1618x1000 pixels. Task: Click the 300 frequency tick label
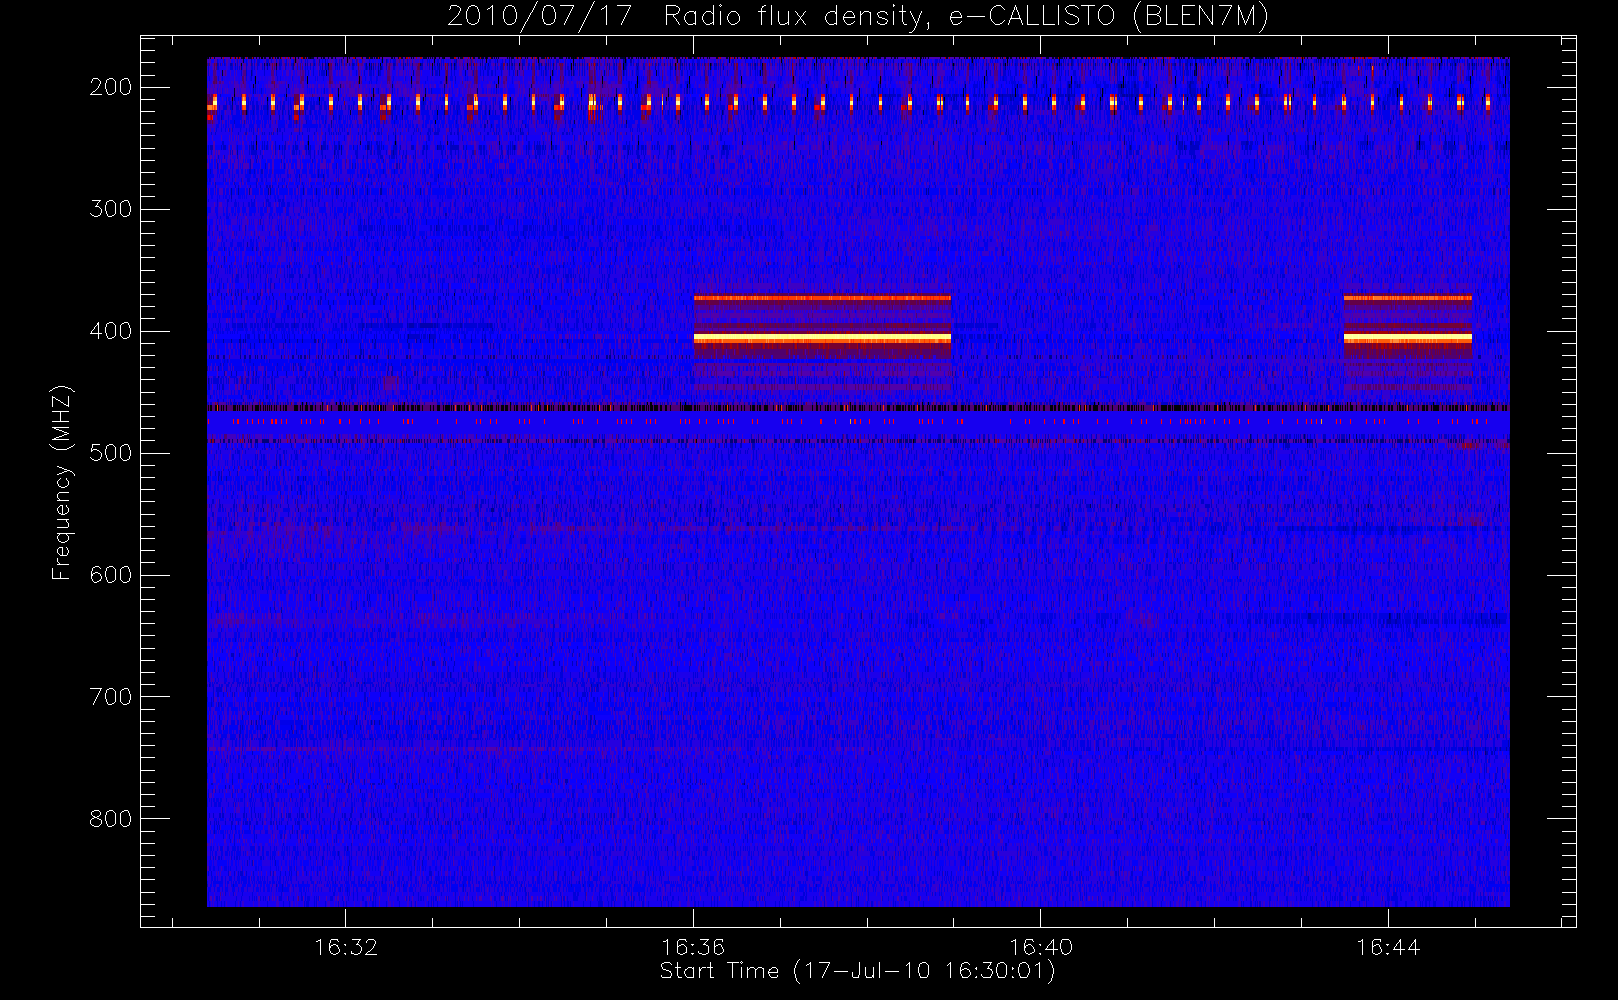[111, 209]
